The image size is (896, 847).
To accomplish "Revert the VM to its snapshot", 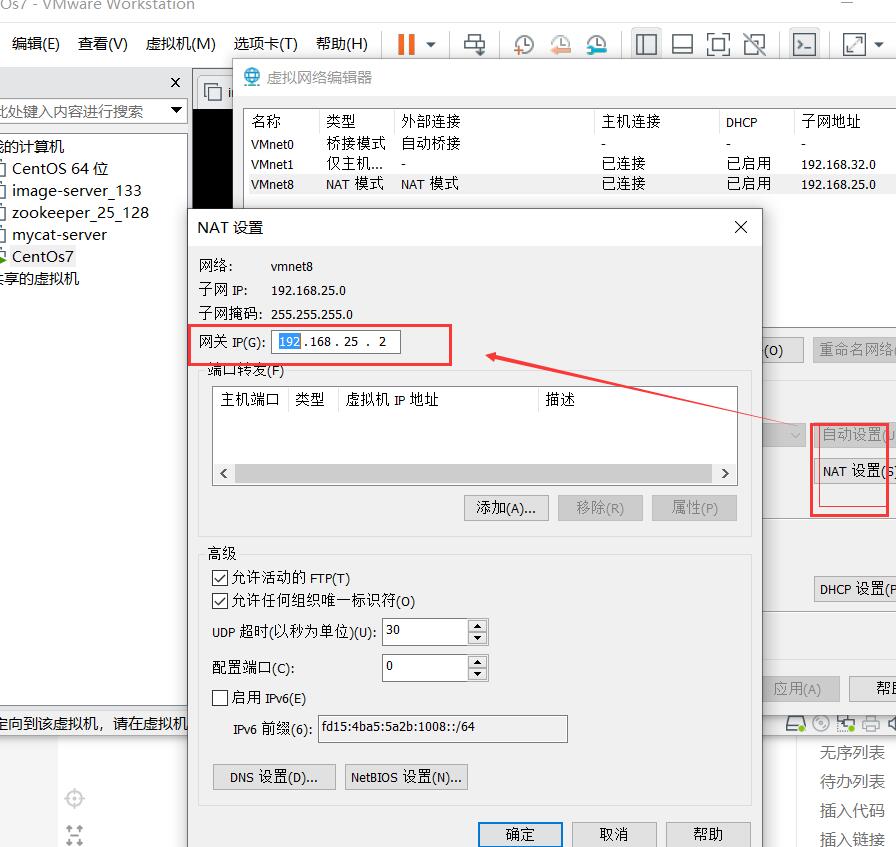I will [x=559, y=43].
